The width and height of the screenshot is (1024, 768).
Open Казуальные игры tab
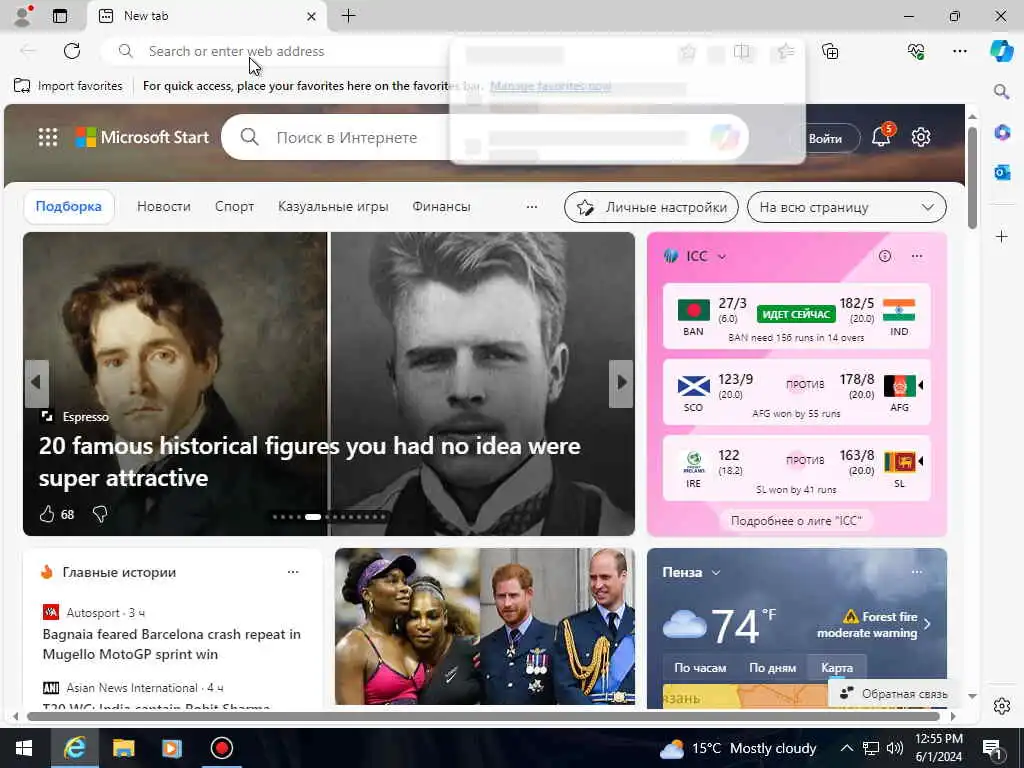(x=333, y=206)
